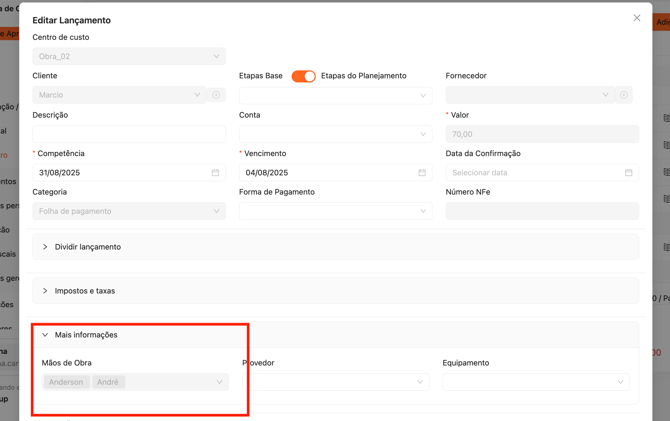The height and width of the screenshot is (421, 670).
Task: Expand the Impostos e taxas section
Action: [85, 291]
